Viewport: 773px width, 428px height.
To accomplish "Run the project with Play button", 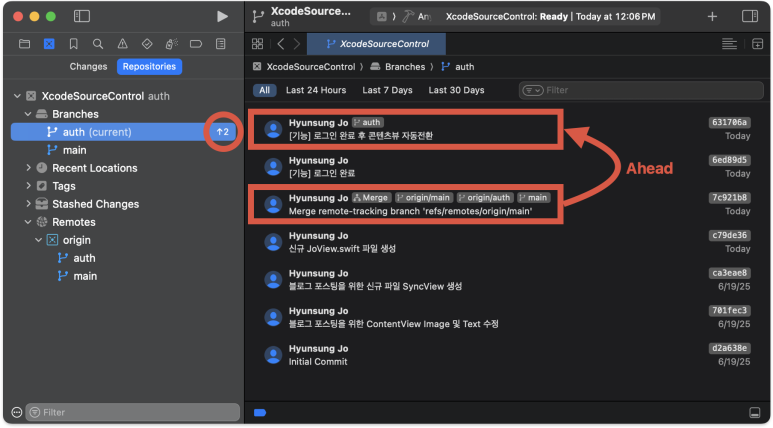I will [x=222, y=16].
